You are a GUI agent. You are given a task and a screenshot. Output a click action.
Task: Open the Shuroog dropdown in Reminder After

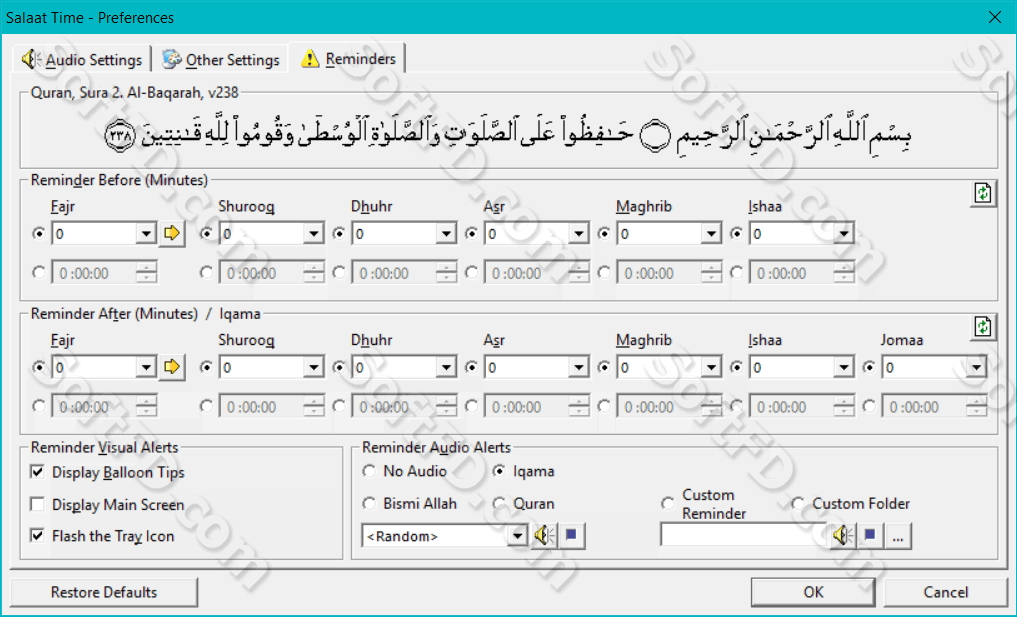coord(314,367)
